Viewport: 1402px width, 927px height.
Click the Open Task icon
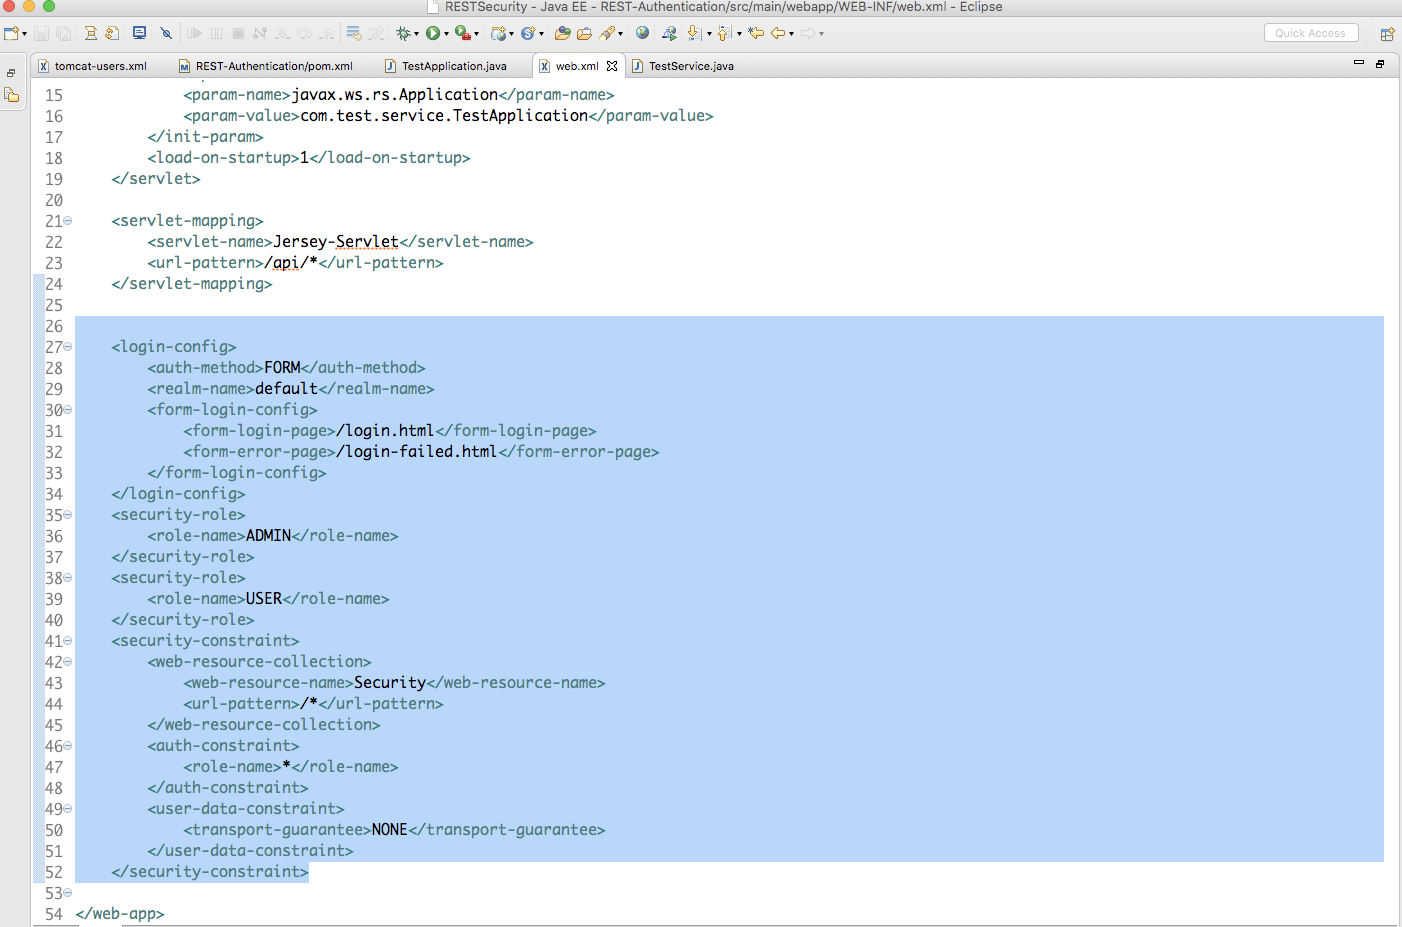coord(584,33)
